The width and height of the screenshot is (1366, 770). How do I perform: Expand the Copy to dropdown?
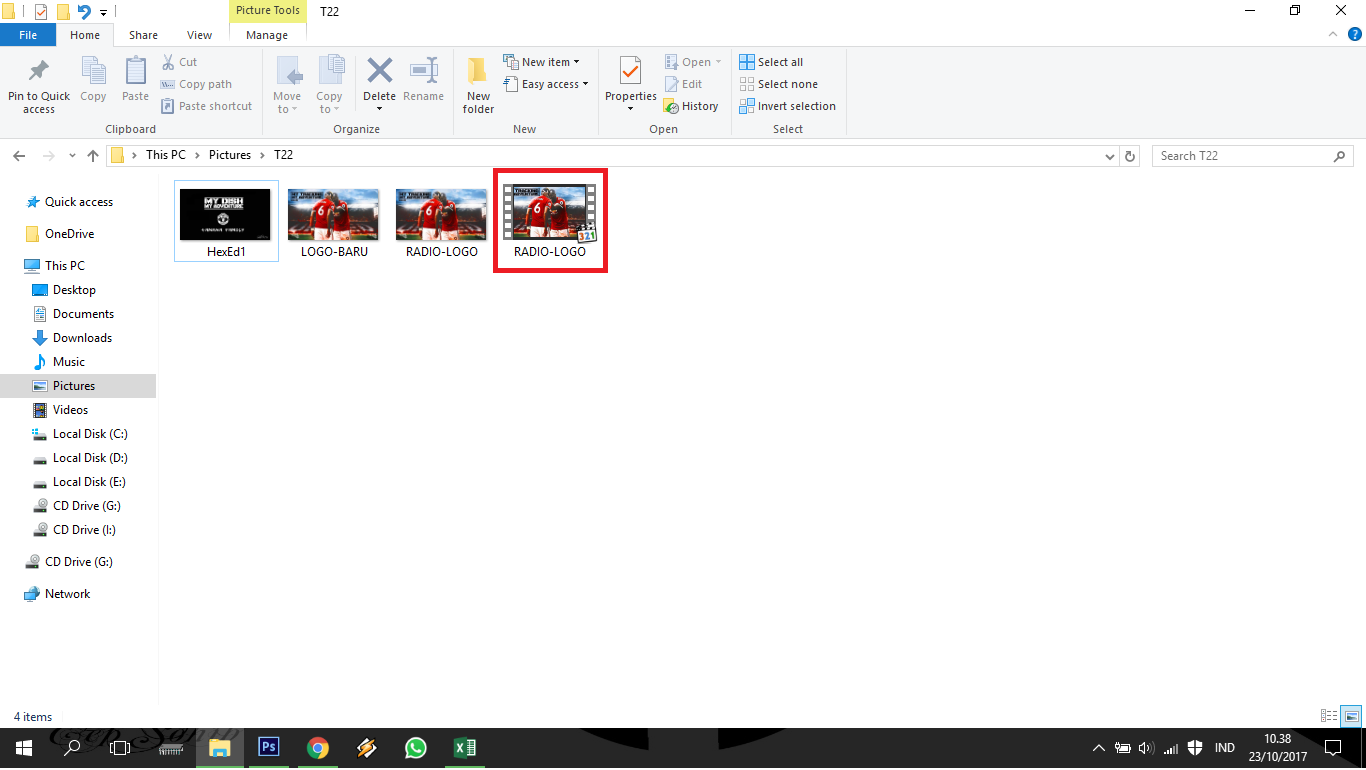[x=329, y=110]
